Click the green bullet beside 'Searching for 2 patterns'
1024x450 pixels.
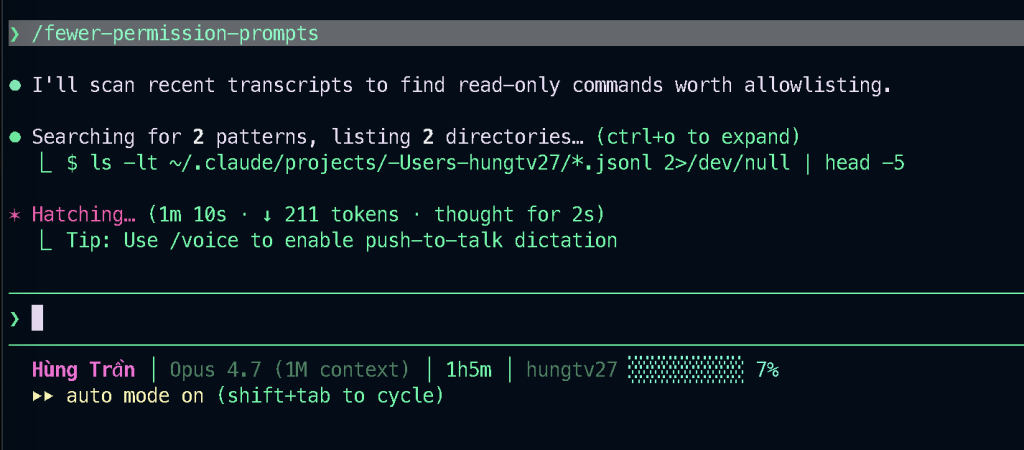click(x=15, y=137)
